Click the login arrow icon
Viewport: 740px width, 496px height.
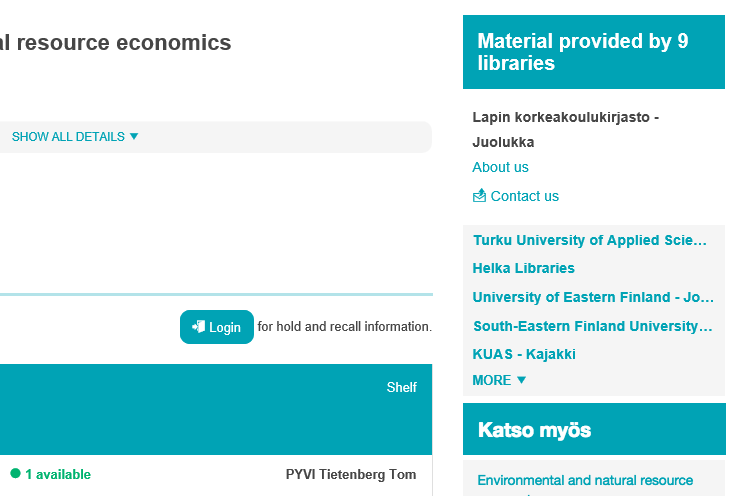tap(198, 327)
